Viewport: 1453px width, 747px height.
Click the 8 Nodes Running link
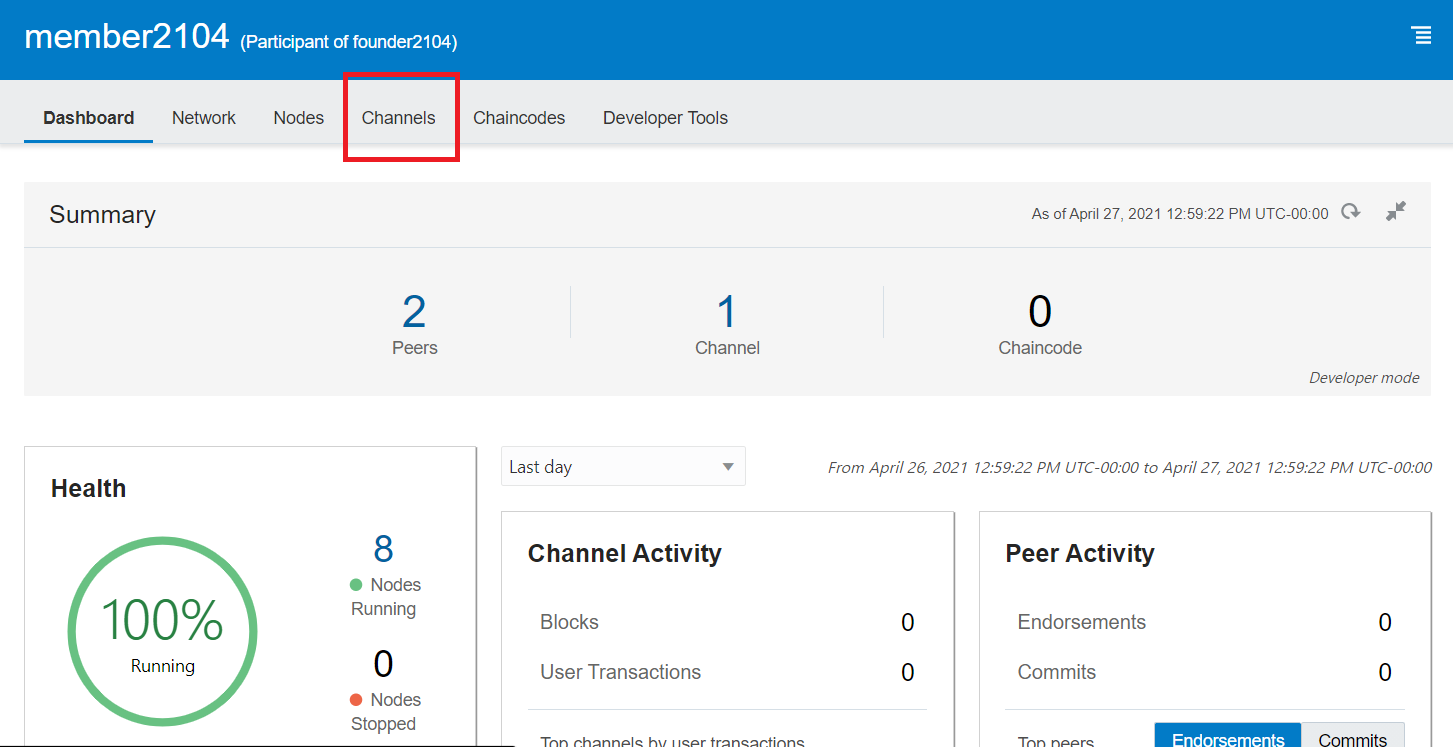(x=383, y=549)
